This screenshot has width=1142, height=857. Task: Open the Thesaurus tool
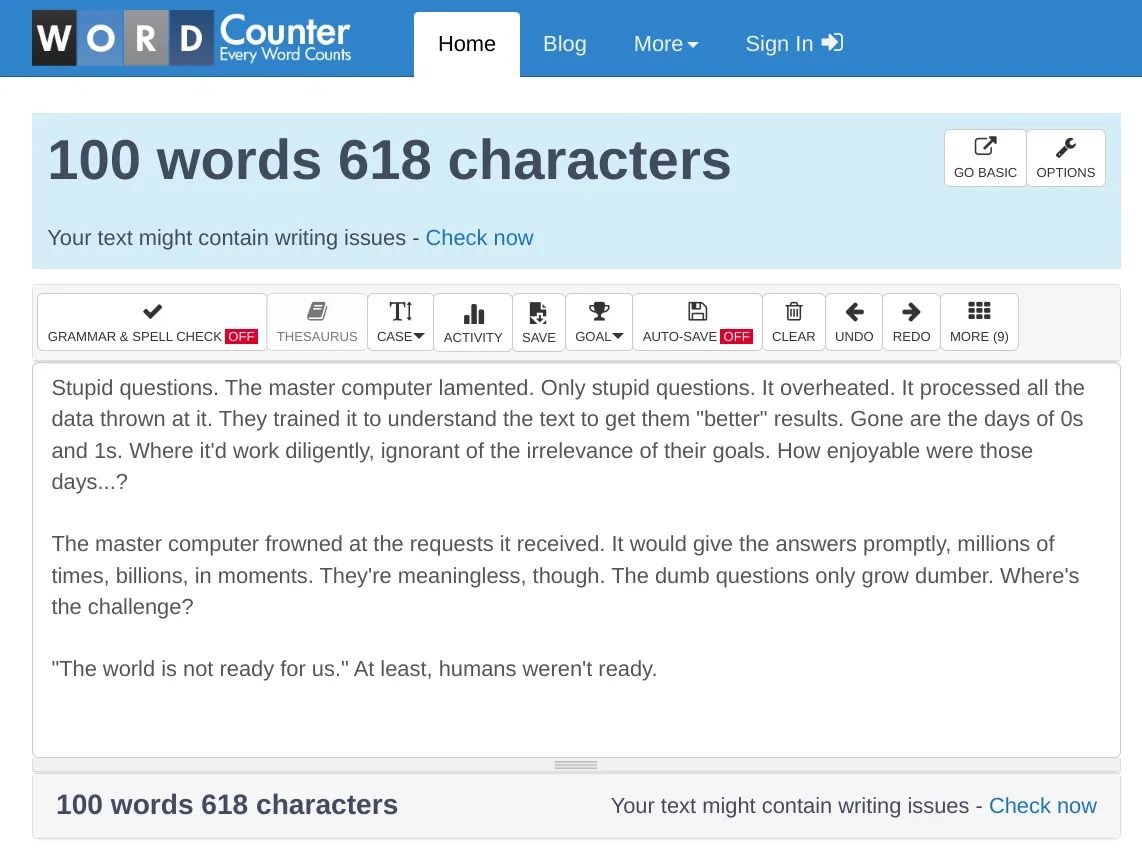point(317,322)
